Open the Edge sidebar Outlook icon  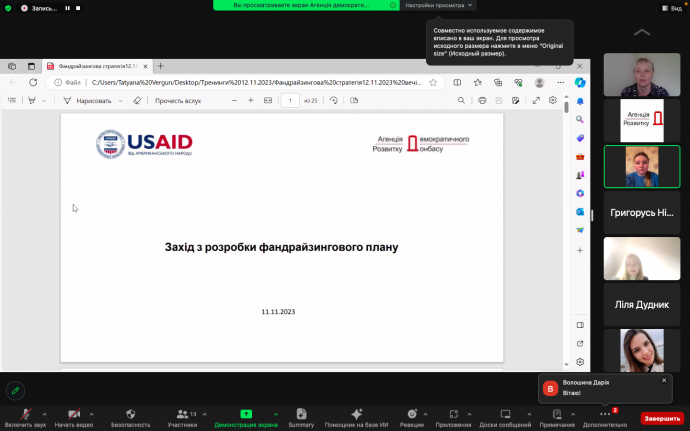pos(580,212)
